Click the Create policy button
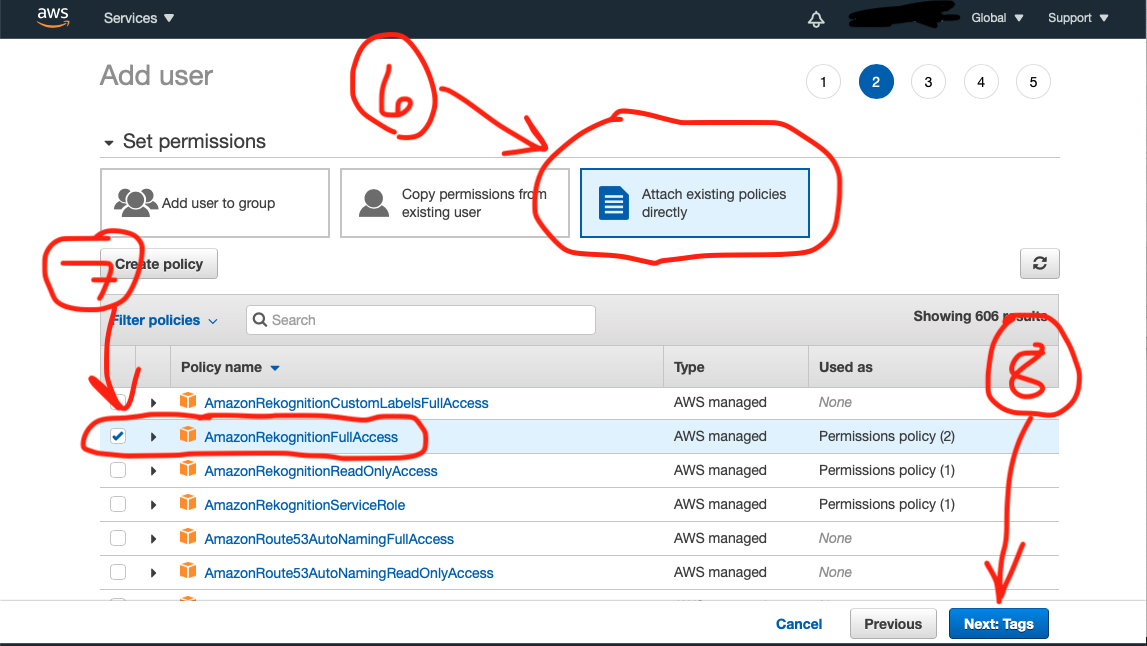1147x646 pixels. pyautogui.click(x=159, y=264)
